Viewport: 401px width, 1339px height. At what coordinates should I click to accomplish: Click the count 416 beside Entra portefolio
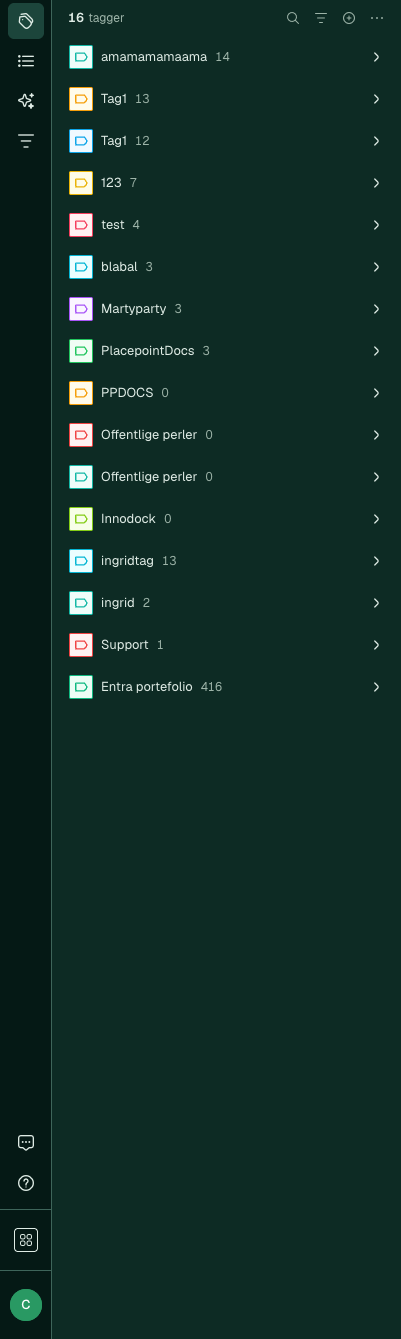pyautogui.click(x=211, y=687)
